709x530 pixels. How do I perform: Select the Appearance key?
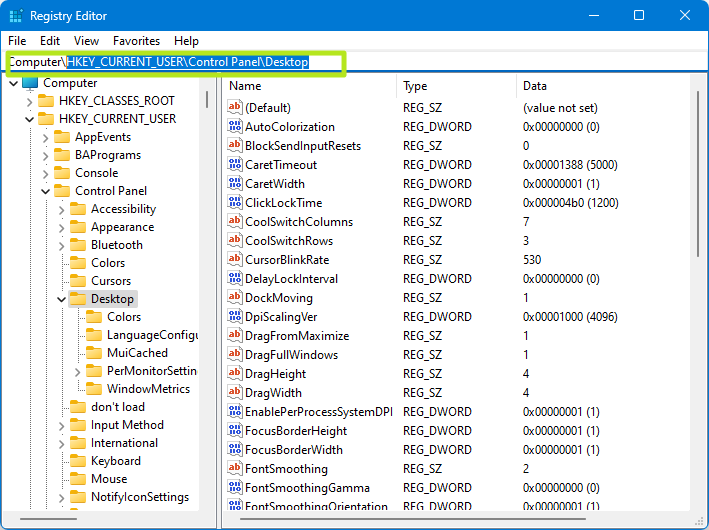click(x=123, y=227)
